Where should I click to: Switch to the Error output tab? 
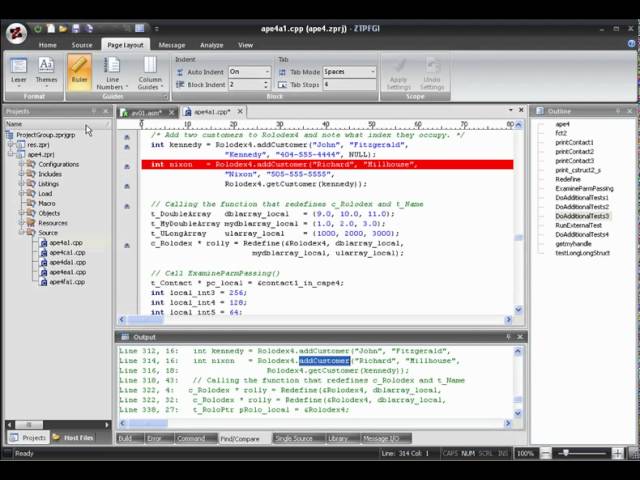click(159, 438)
